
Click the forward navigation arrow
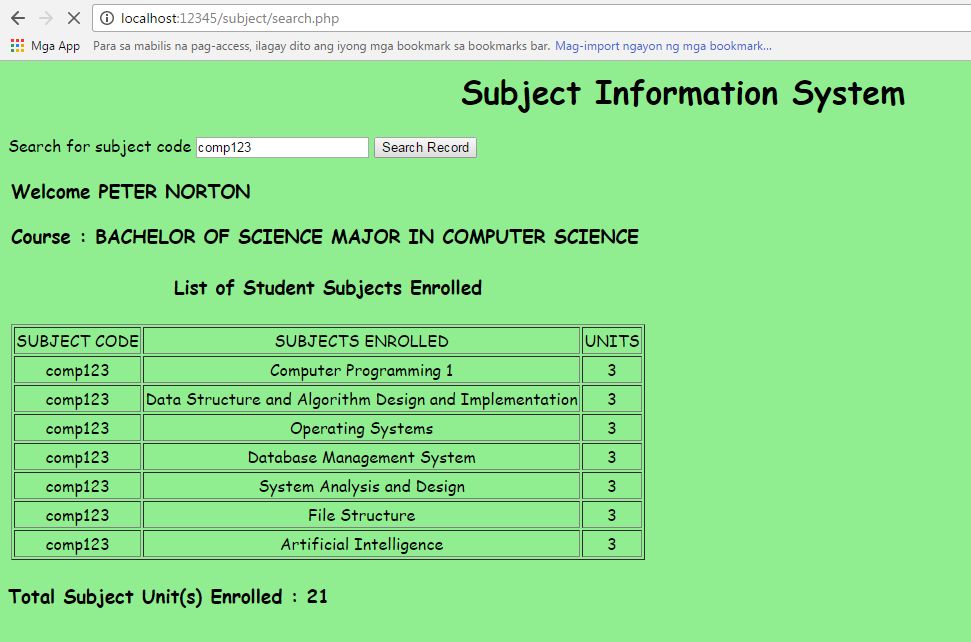click(x=48, y=18)
